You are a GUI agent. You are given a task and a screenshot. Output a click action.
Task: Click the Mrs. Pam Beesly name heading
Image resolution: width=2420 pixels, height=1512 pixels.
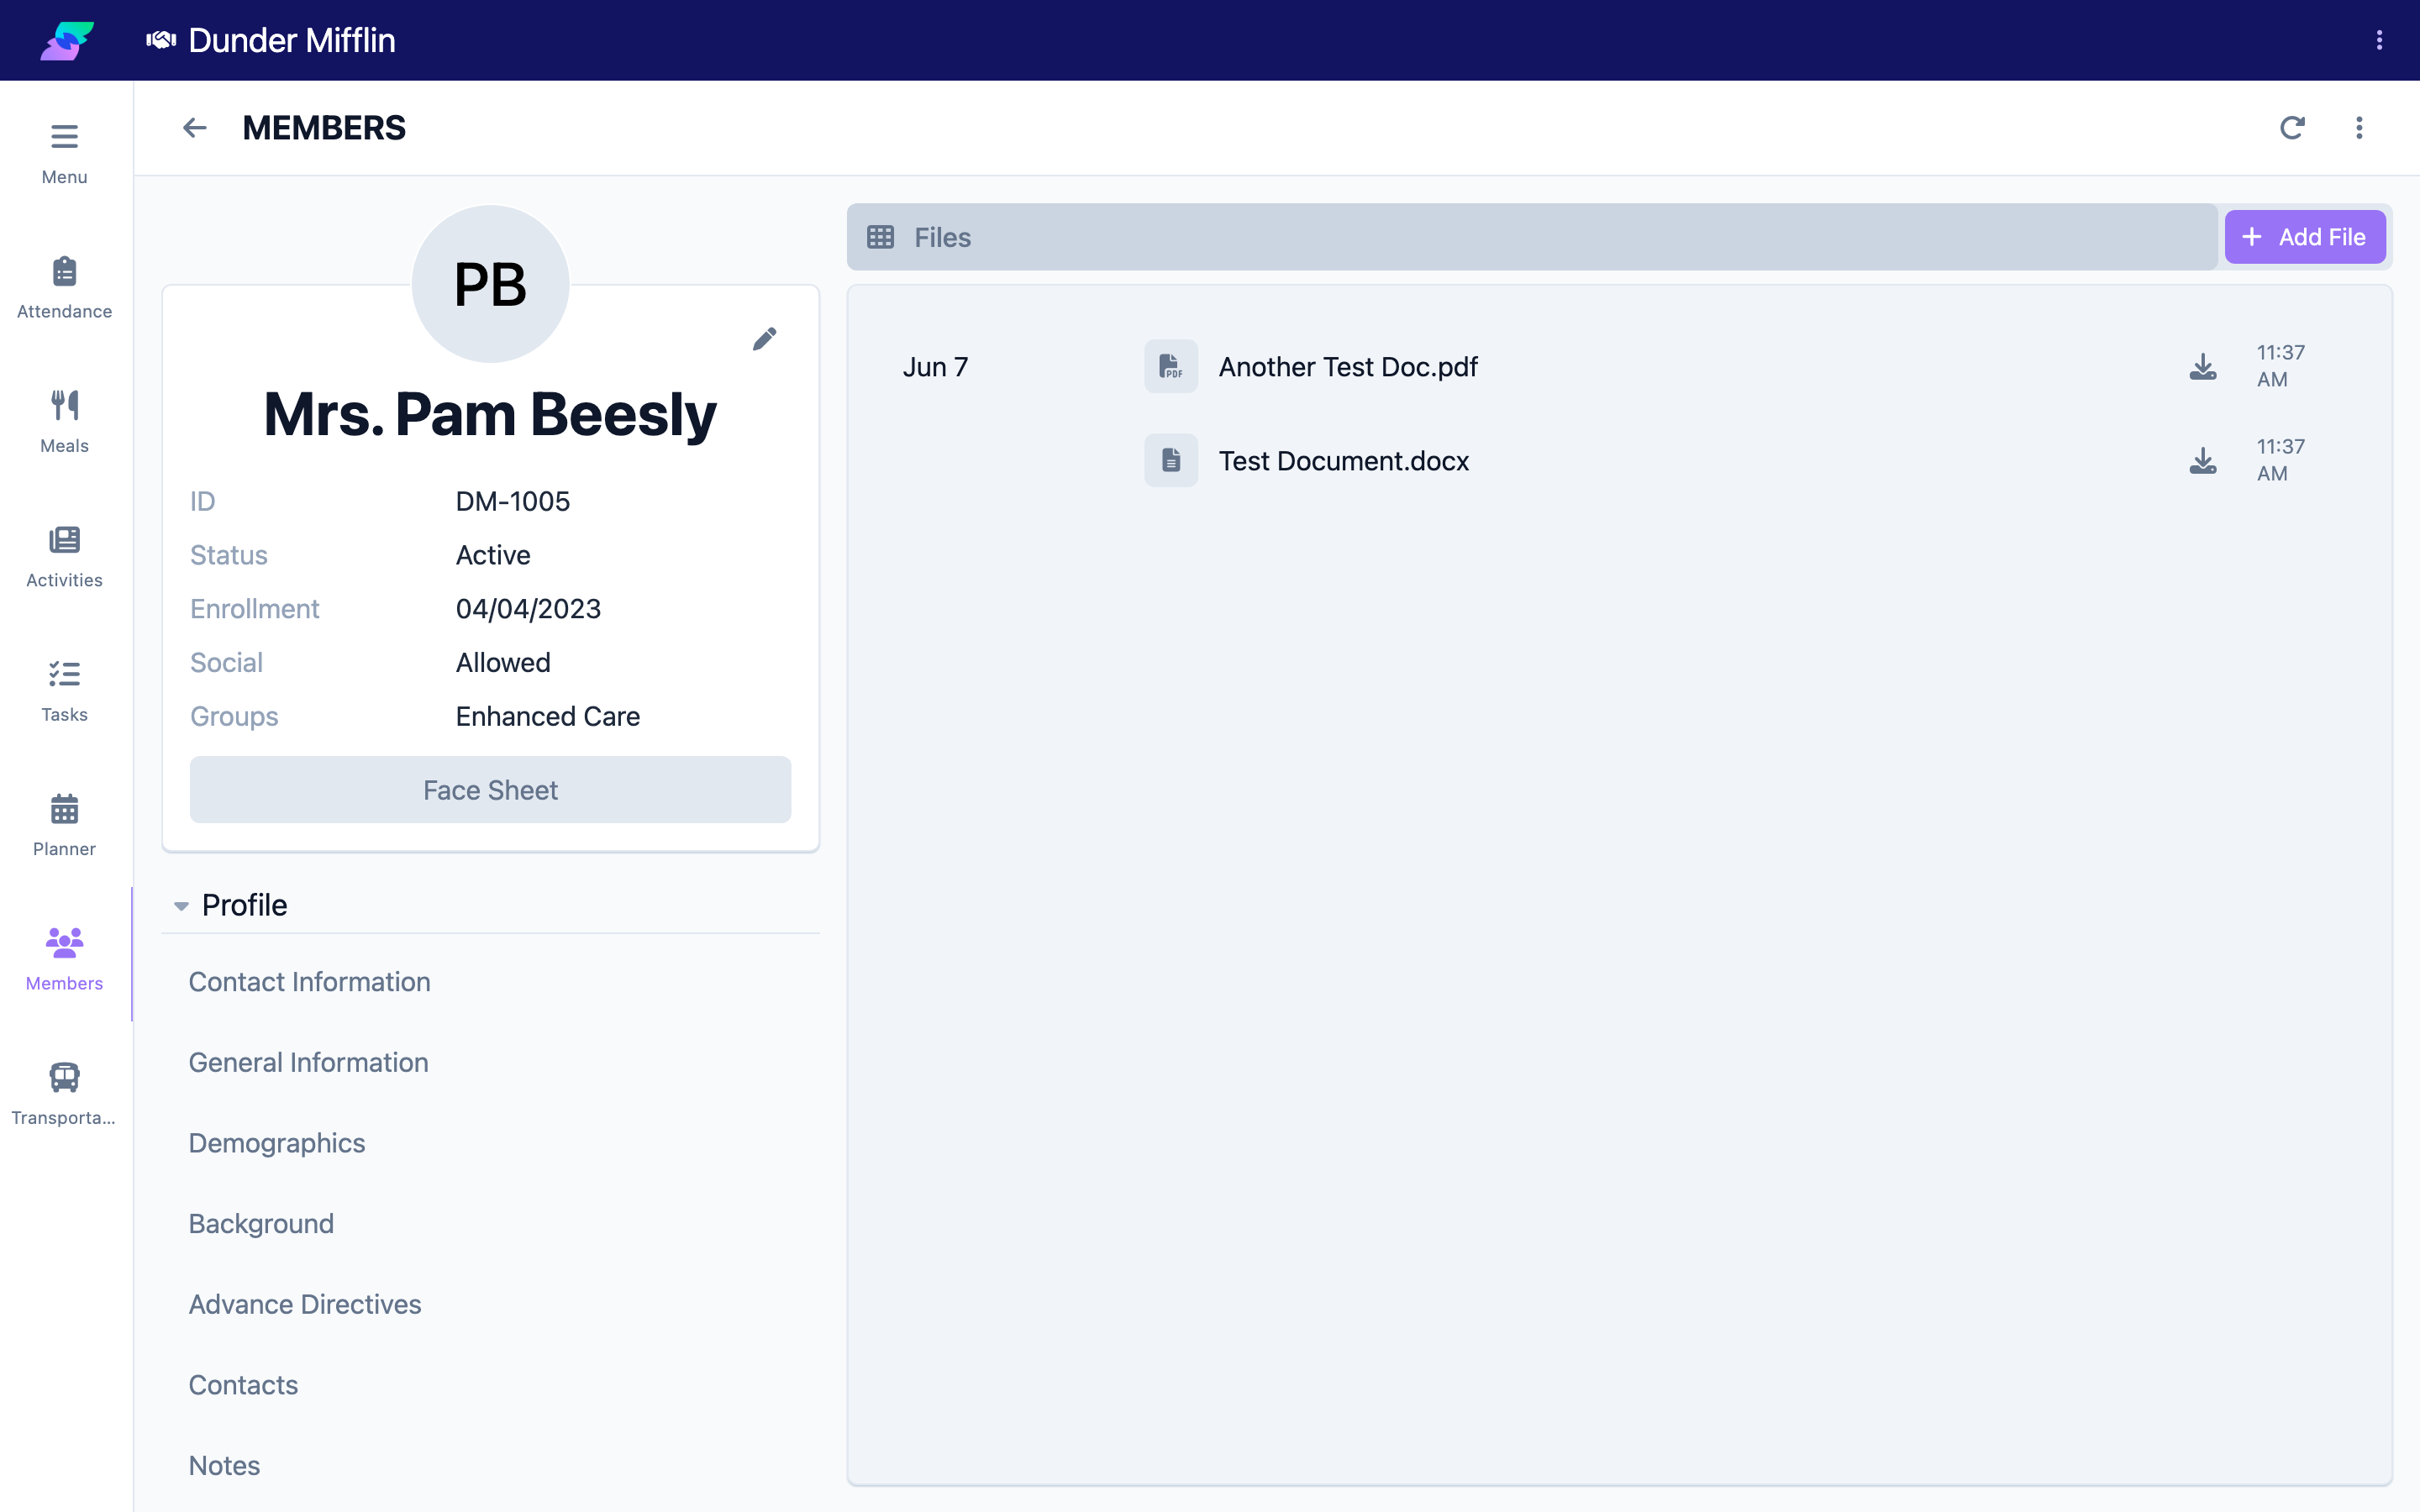coord(490,414)
